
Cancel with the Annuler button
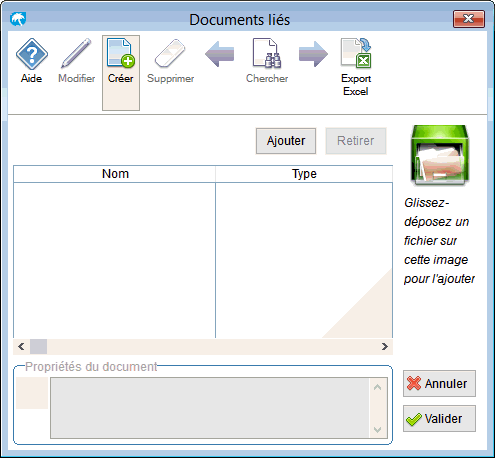click(x=439, y=383)
